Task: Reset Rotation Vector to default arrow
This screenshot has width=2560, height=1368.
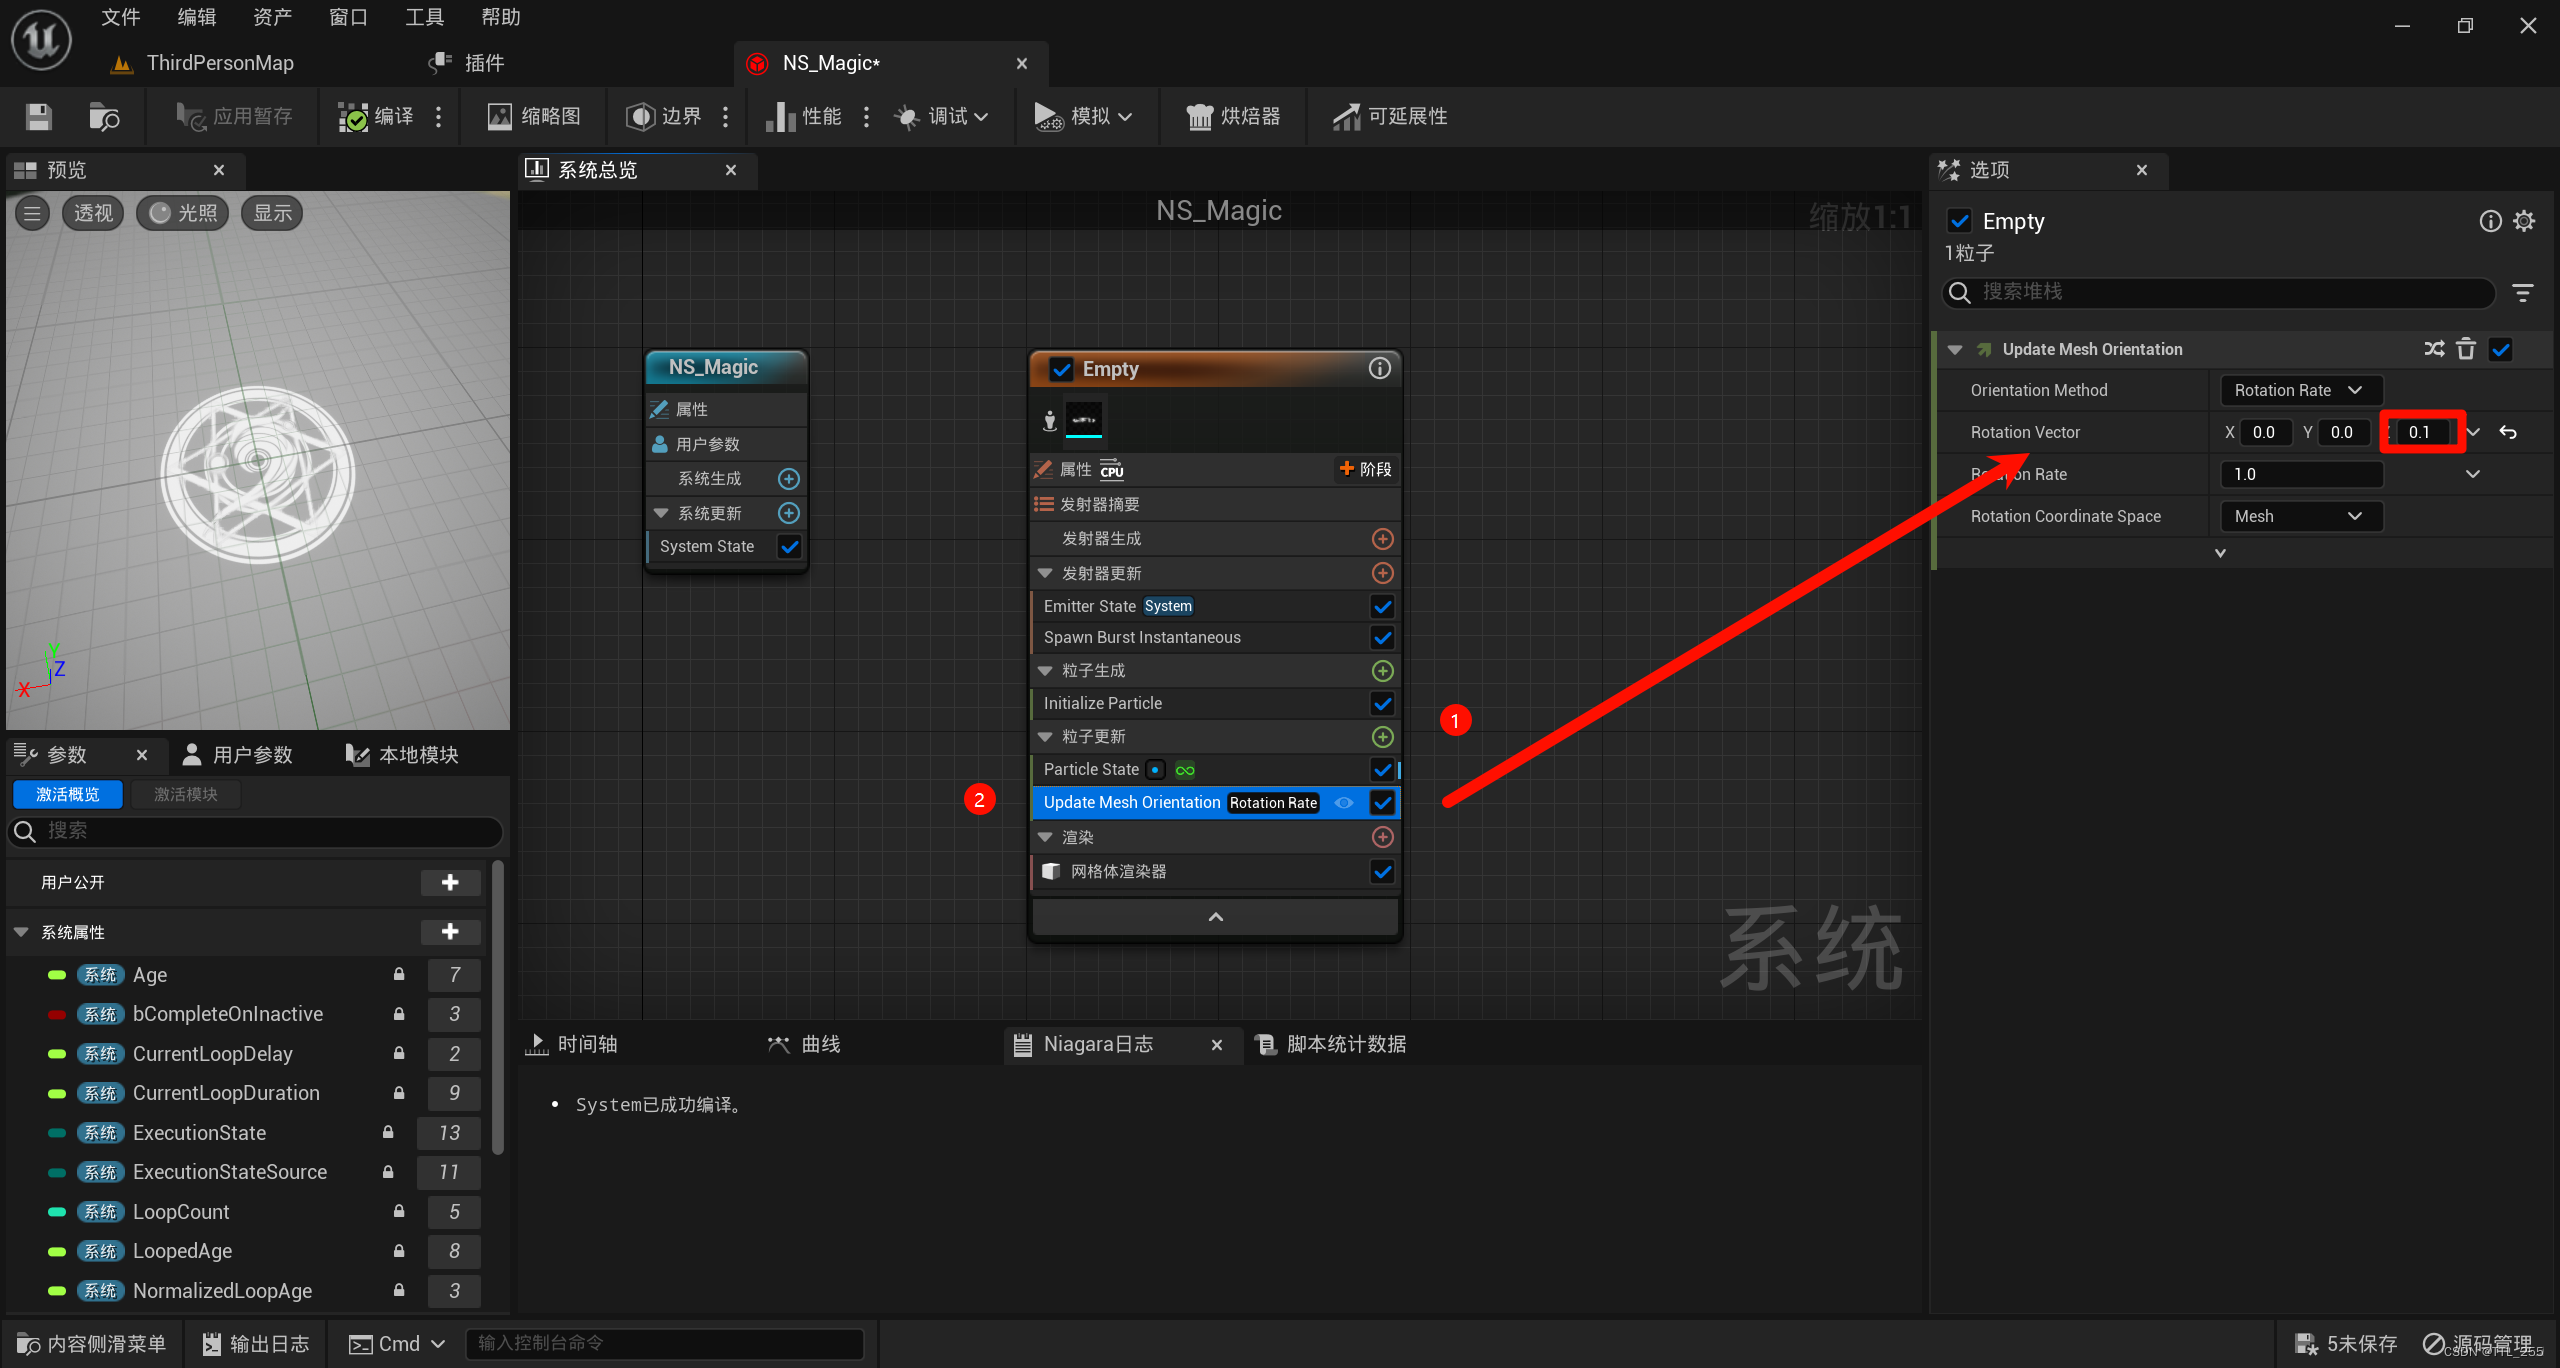Action: (x=2508, y=432)
